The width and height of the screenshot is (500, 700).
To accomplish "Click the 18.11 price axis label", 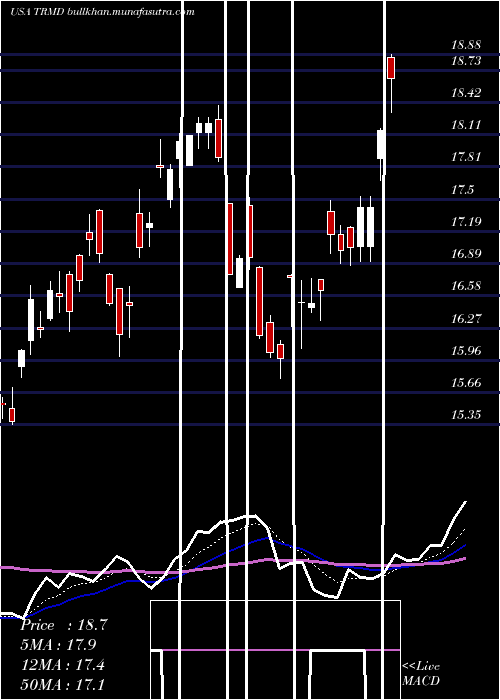I will tap(466, 125).
